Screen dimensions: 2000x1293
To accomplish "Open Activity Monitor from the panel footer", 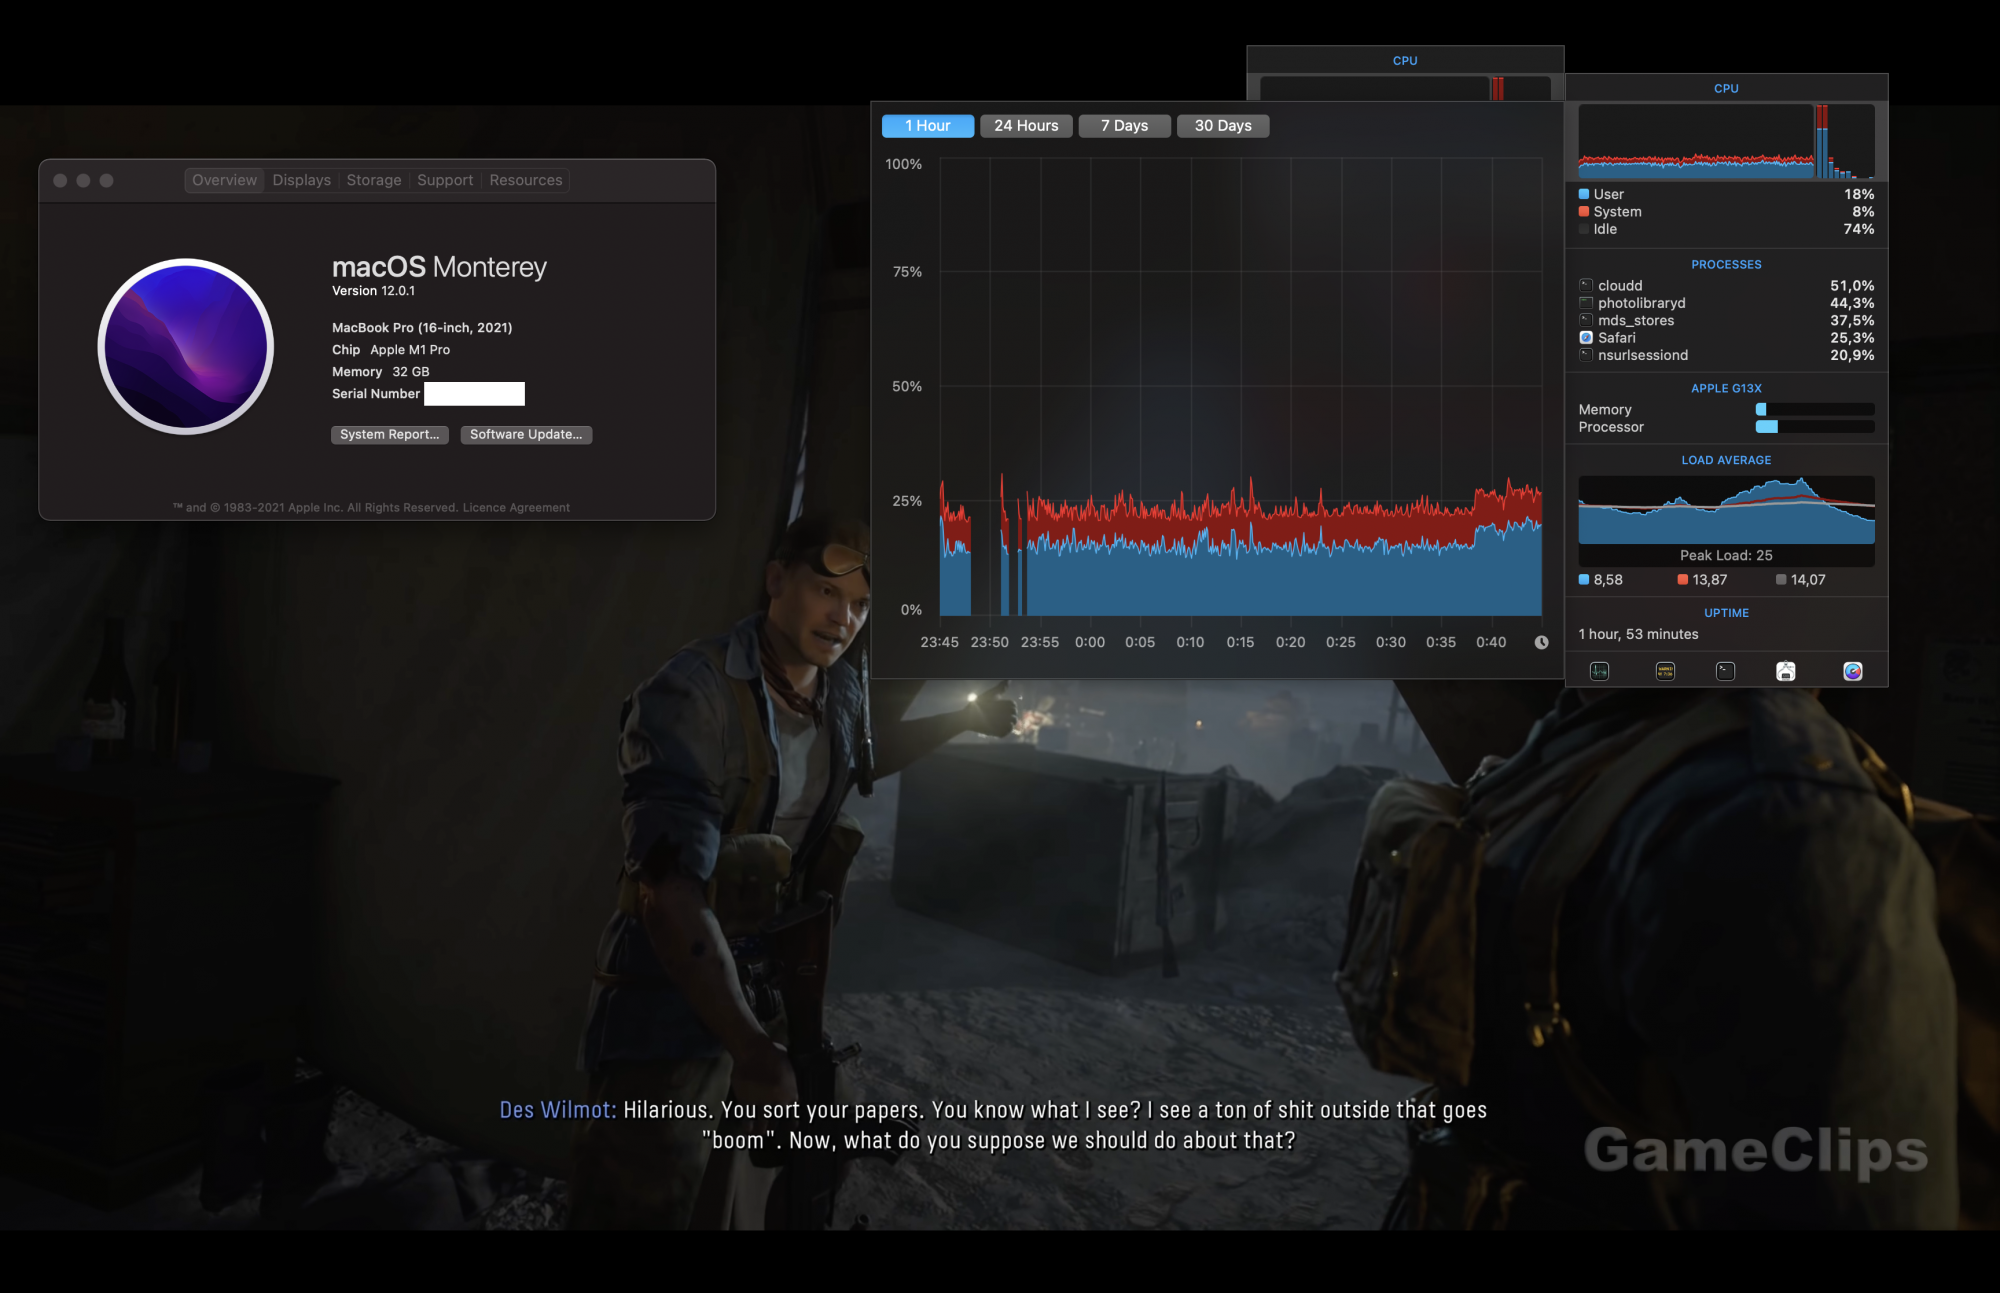I will pos(1599,671).
